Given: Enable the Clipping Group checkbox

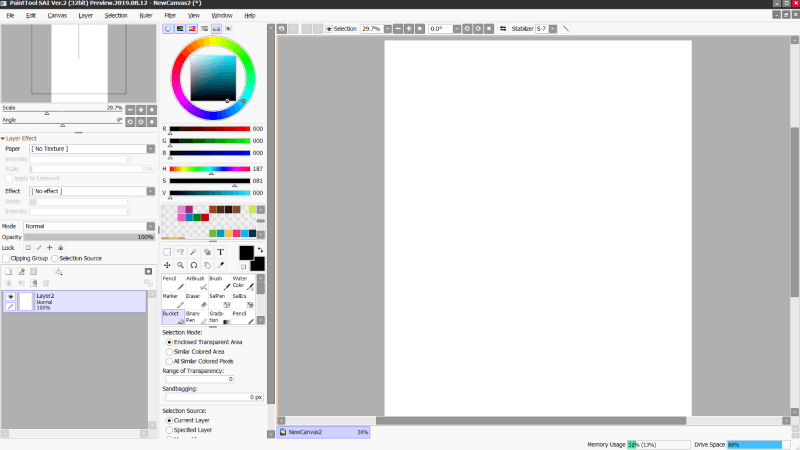Looking at the screenshot, I should coord(6,258).
